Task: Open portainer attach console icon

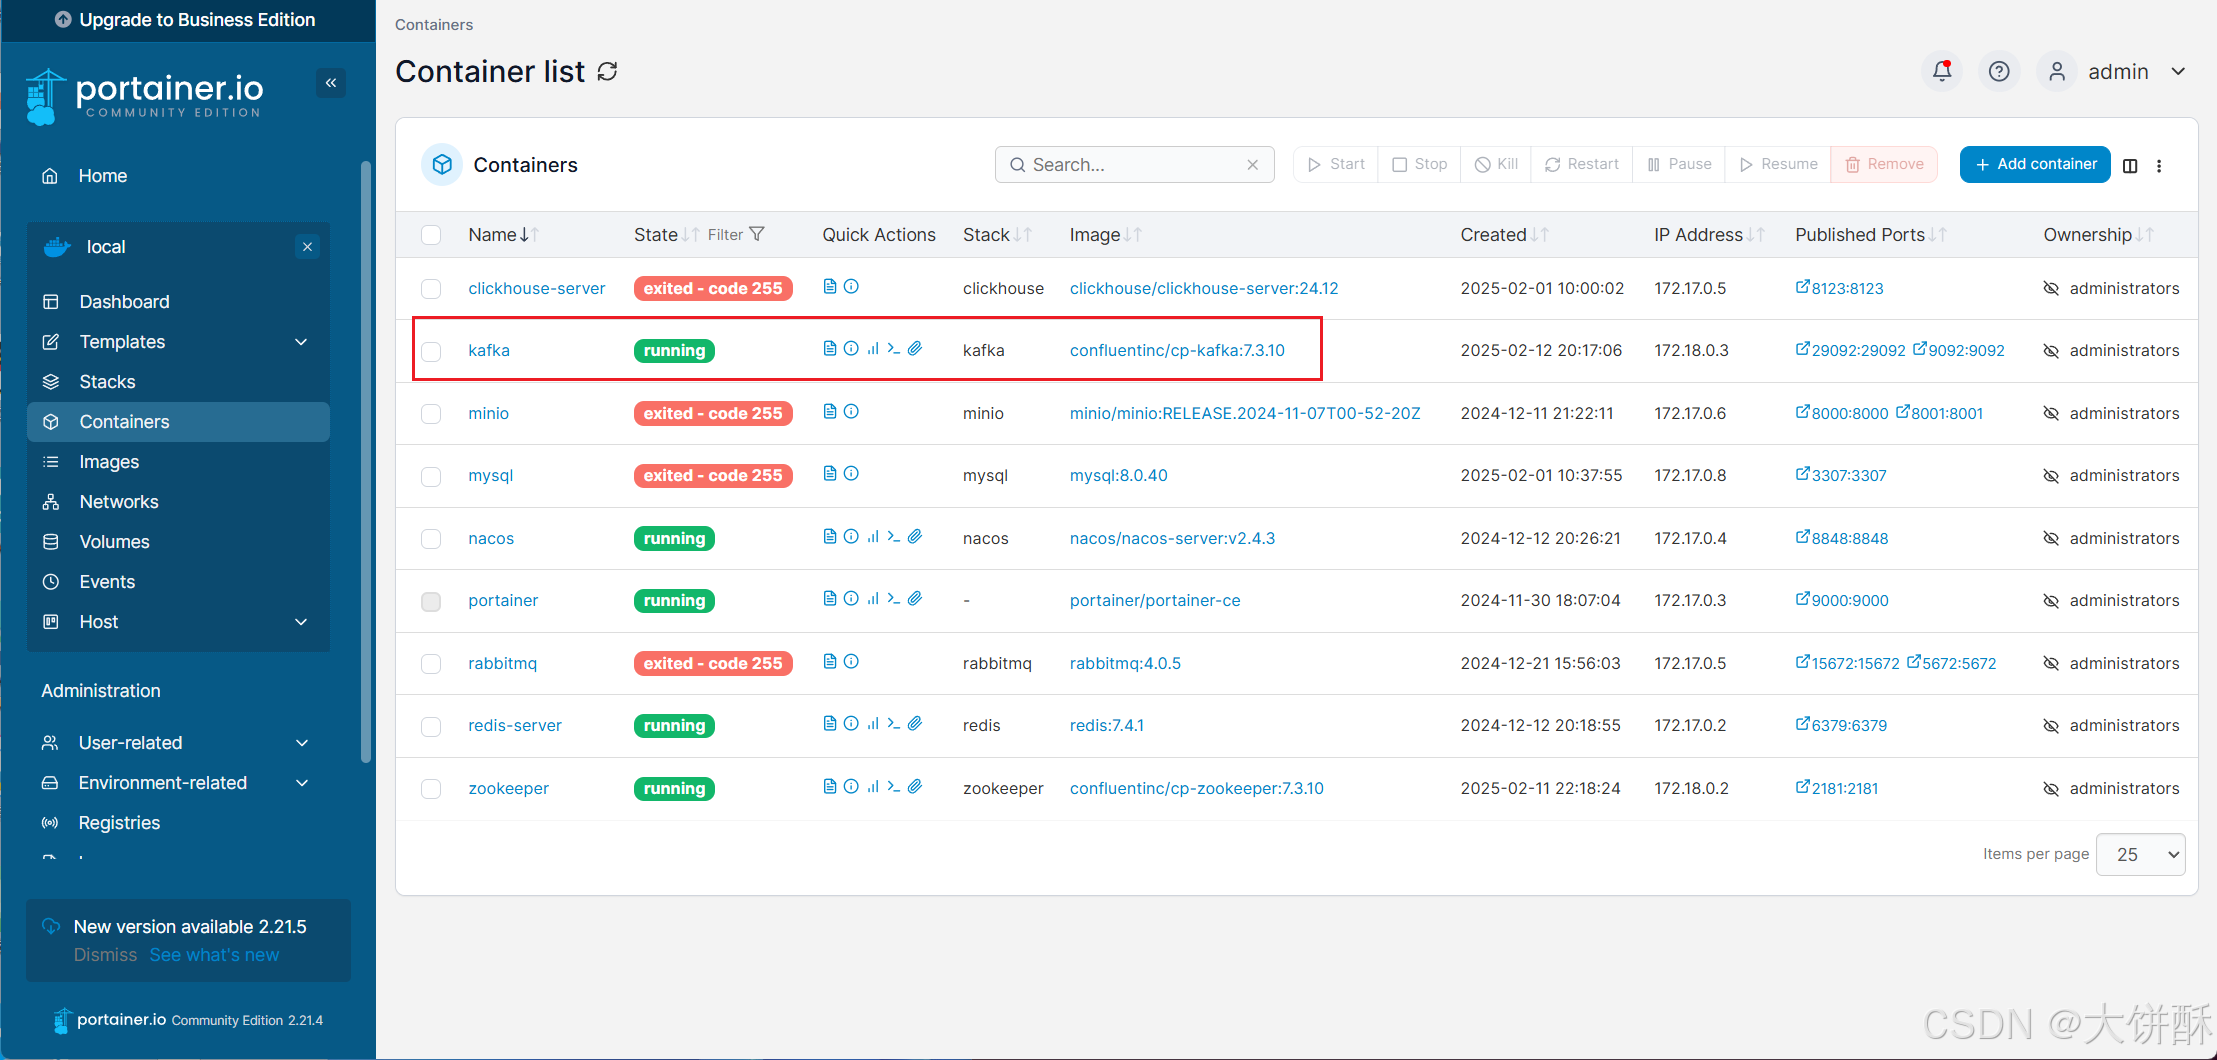Action: tap(915, 599)
